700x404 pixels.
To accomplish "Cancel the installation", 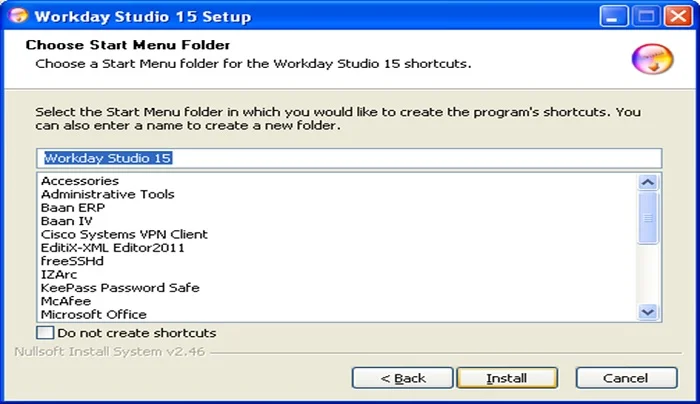I will click(x=626, y=378).
